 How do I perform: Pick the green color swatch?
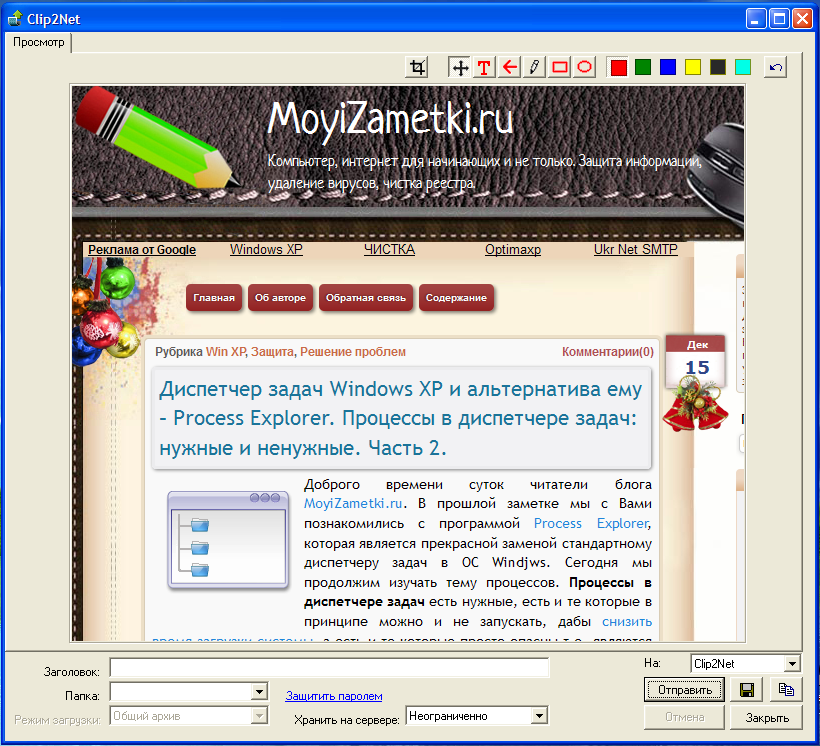[x=643, y=67]
